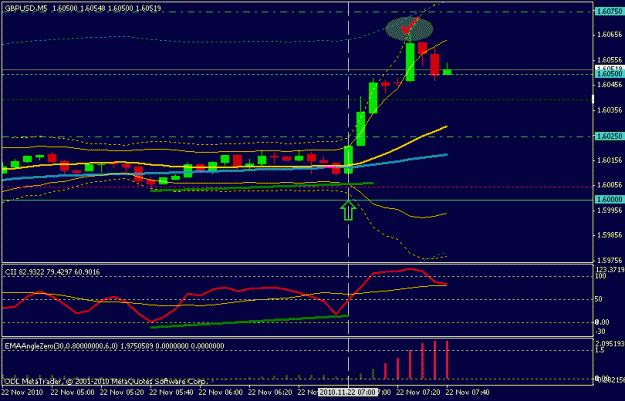Click the 22 Nov 06:00 time label
The height and width of the screenshot is (401, 625).
click(x=221, y=393)
